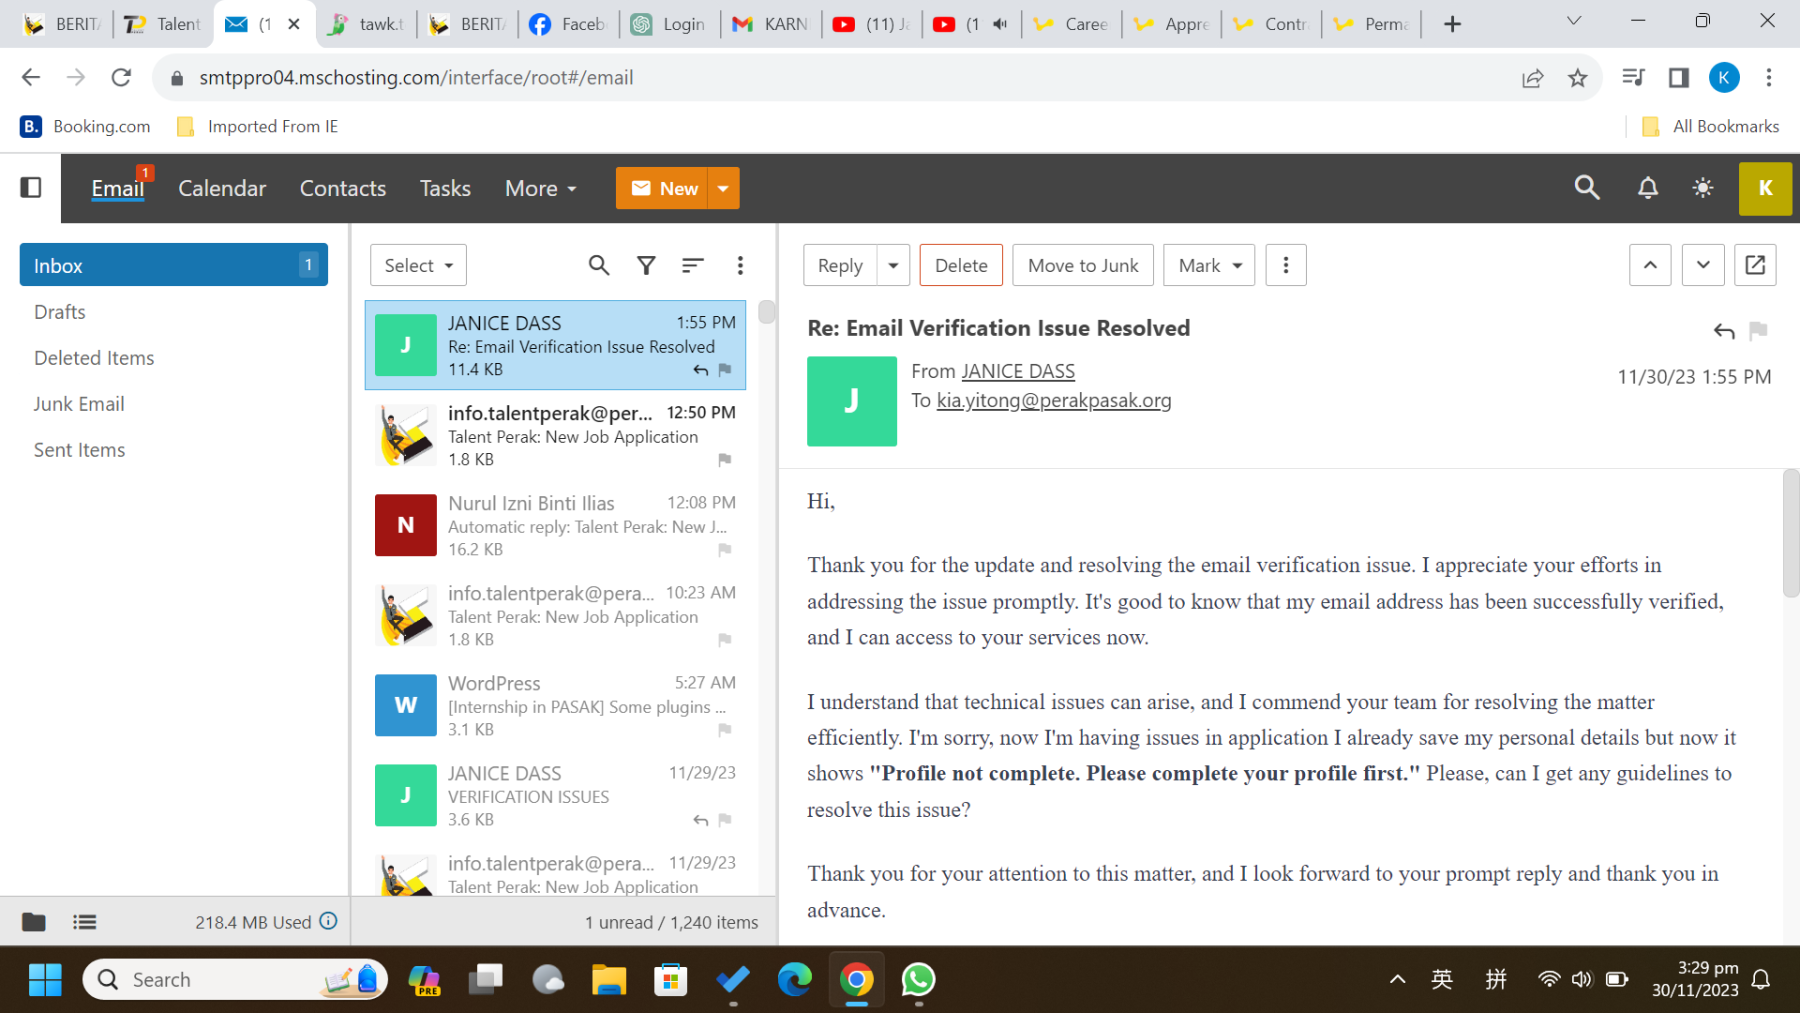Open storage usage info icon
The width and height of the screenshot is (1800, 1013).
click(x=328, y=921)
